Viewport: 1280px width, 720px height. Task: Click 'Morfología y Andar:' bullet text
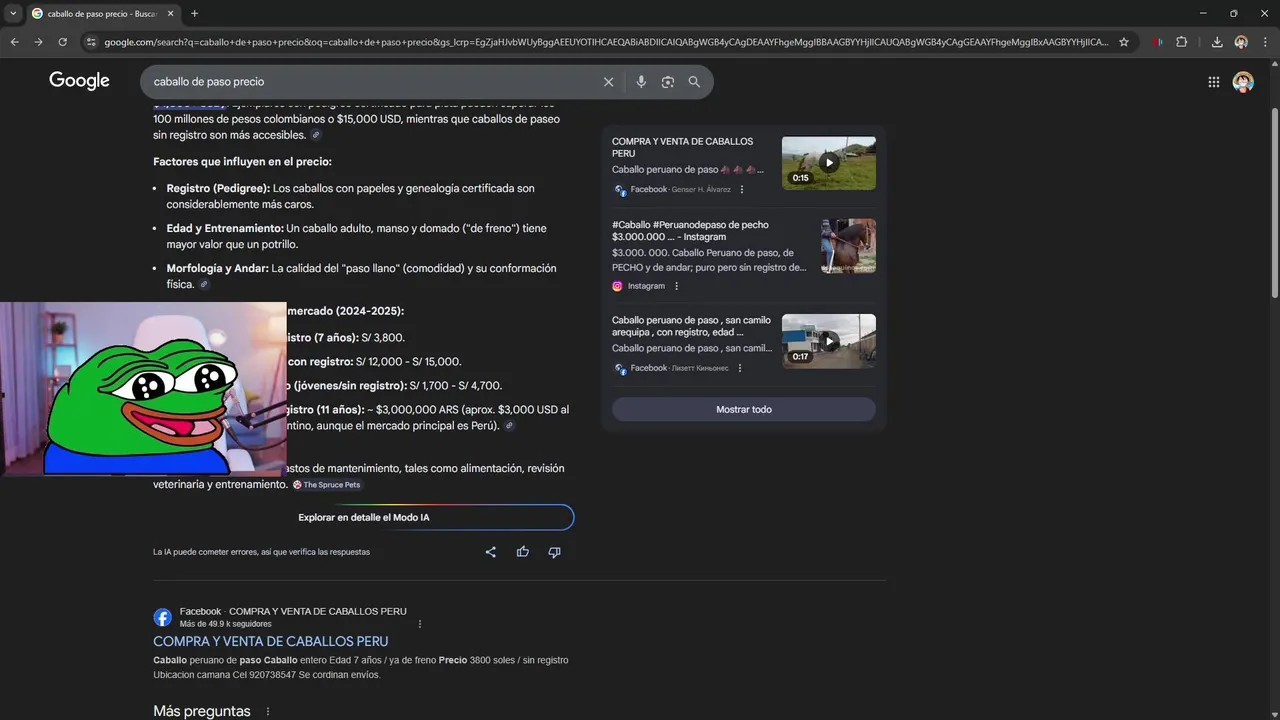(217, 268)
